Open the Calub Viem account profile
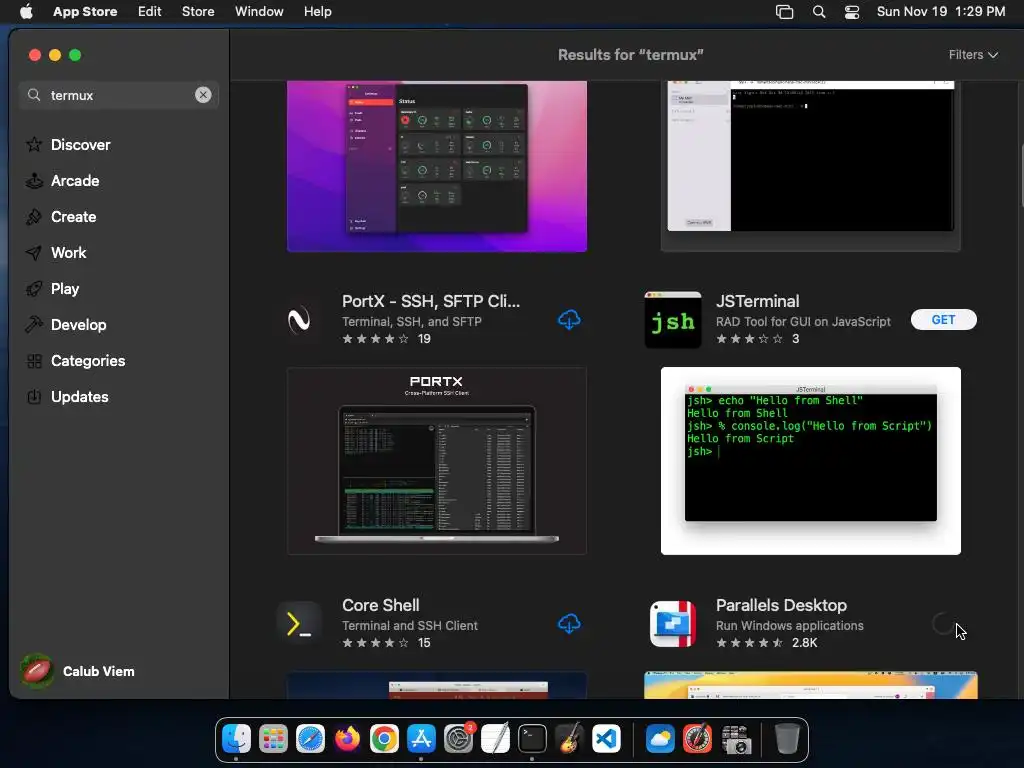 [x=78, y=671]
